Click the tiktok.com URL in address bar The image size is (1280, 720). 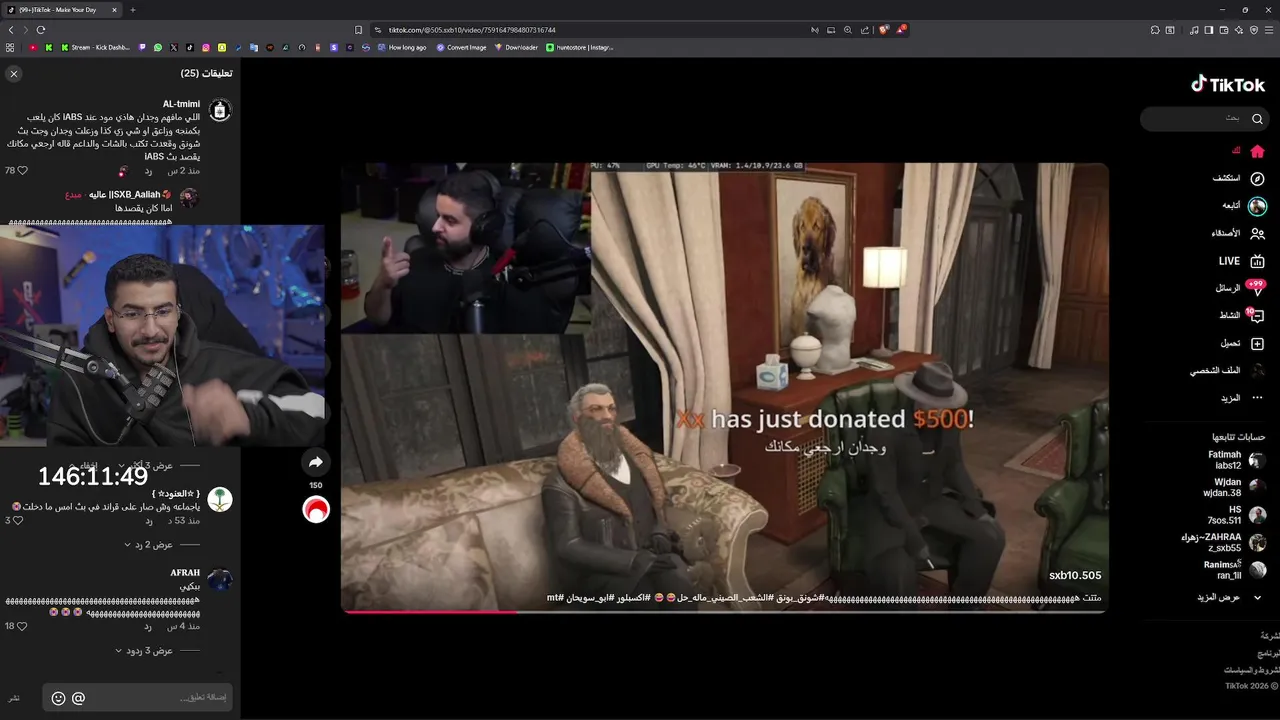[472, 30]
